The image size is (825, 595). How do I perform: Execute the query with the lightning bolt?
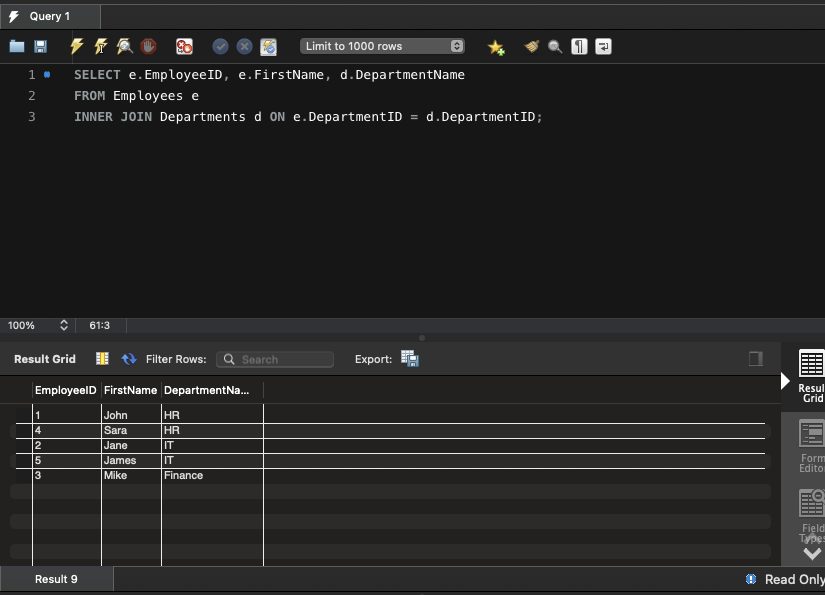click(x=77, y=46)
